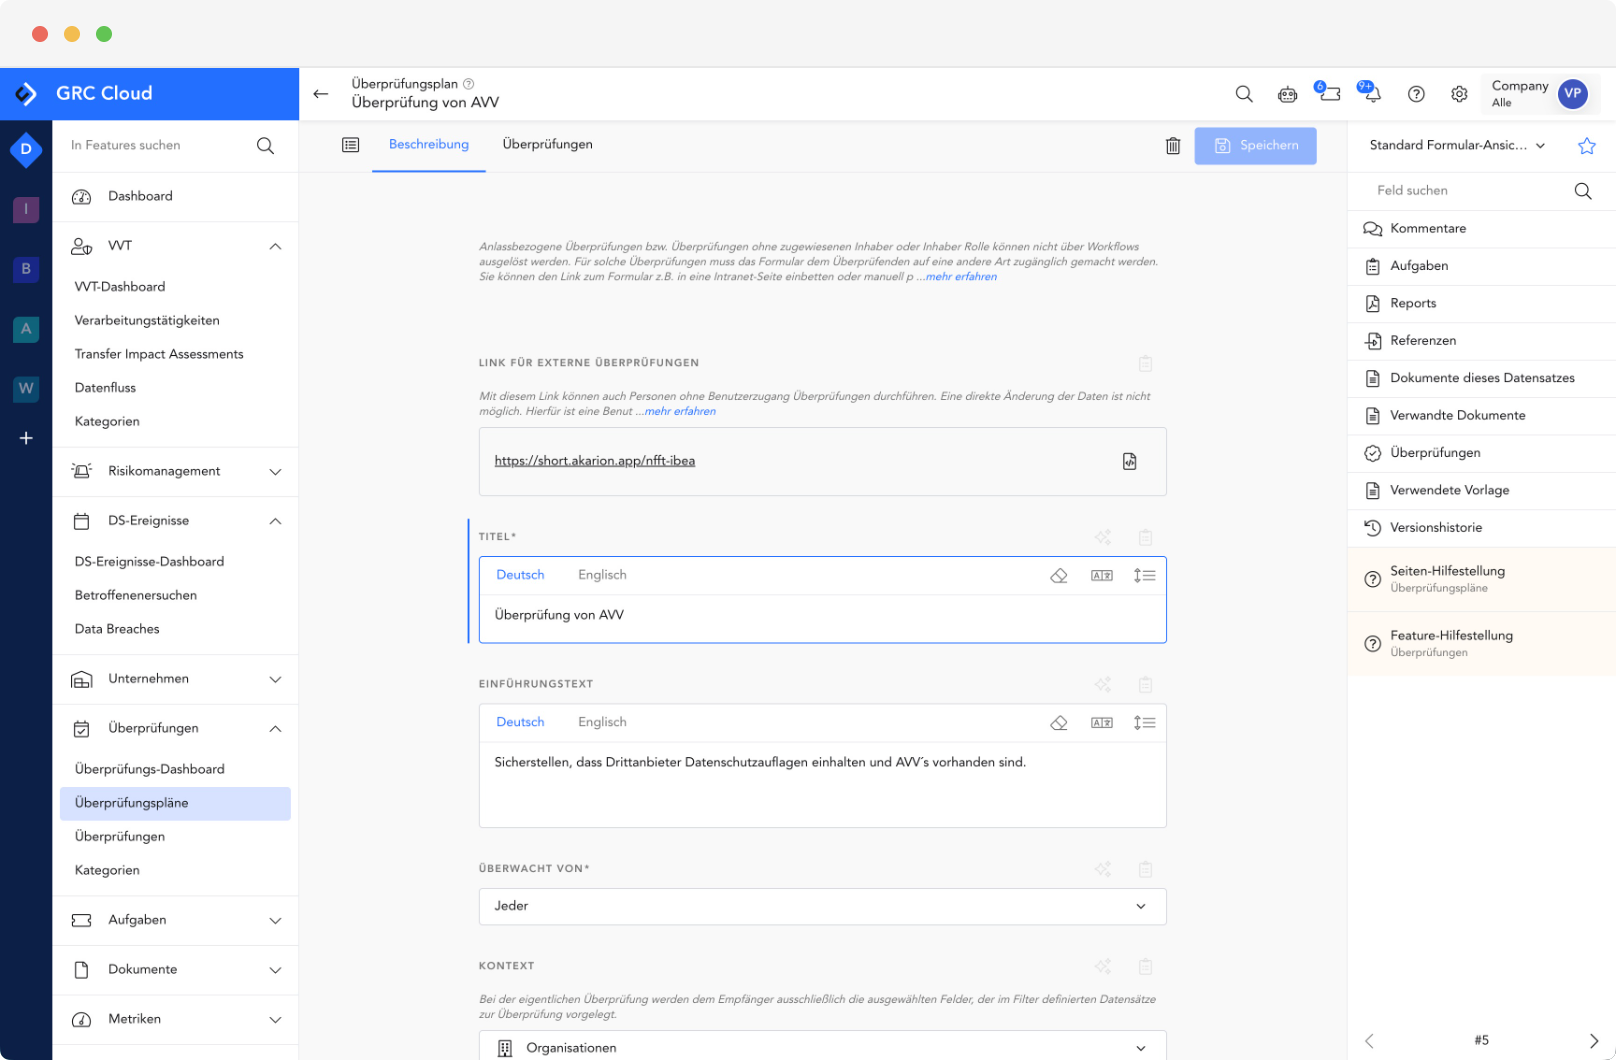
Task: Clear the Titel field using the eraser icon
Action: [1058, 575]
